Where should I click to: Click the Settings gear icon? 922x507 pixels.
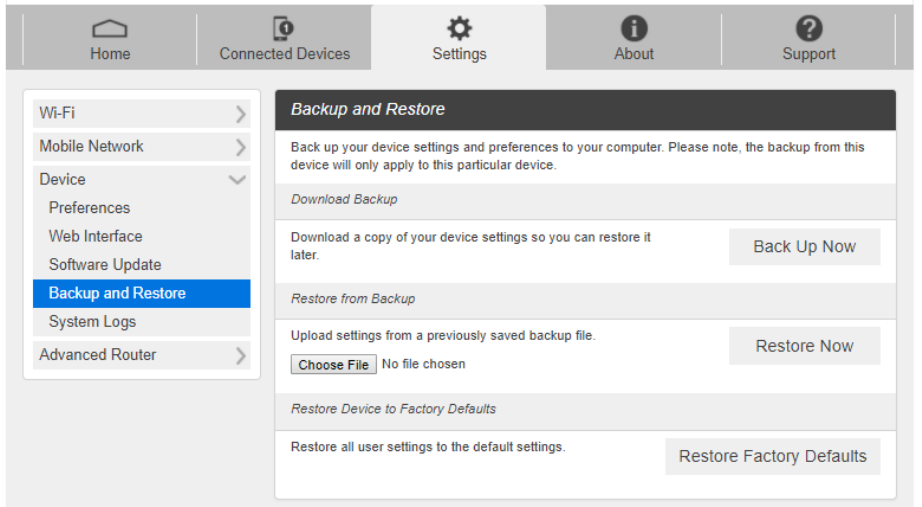pos(459,29)
